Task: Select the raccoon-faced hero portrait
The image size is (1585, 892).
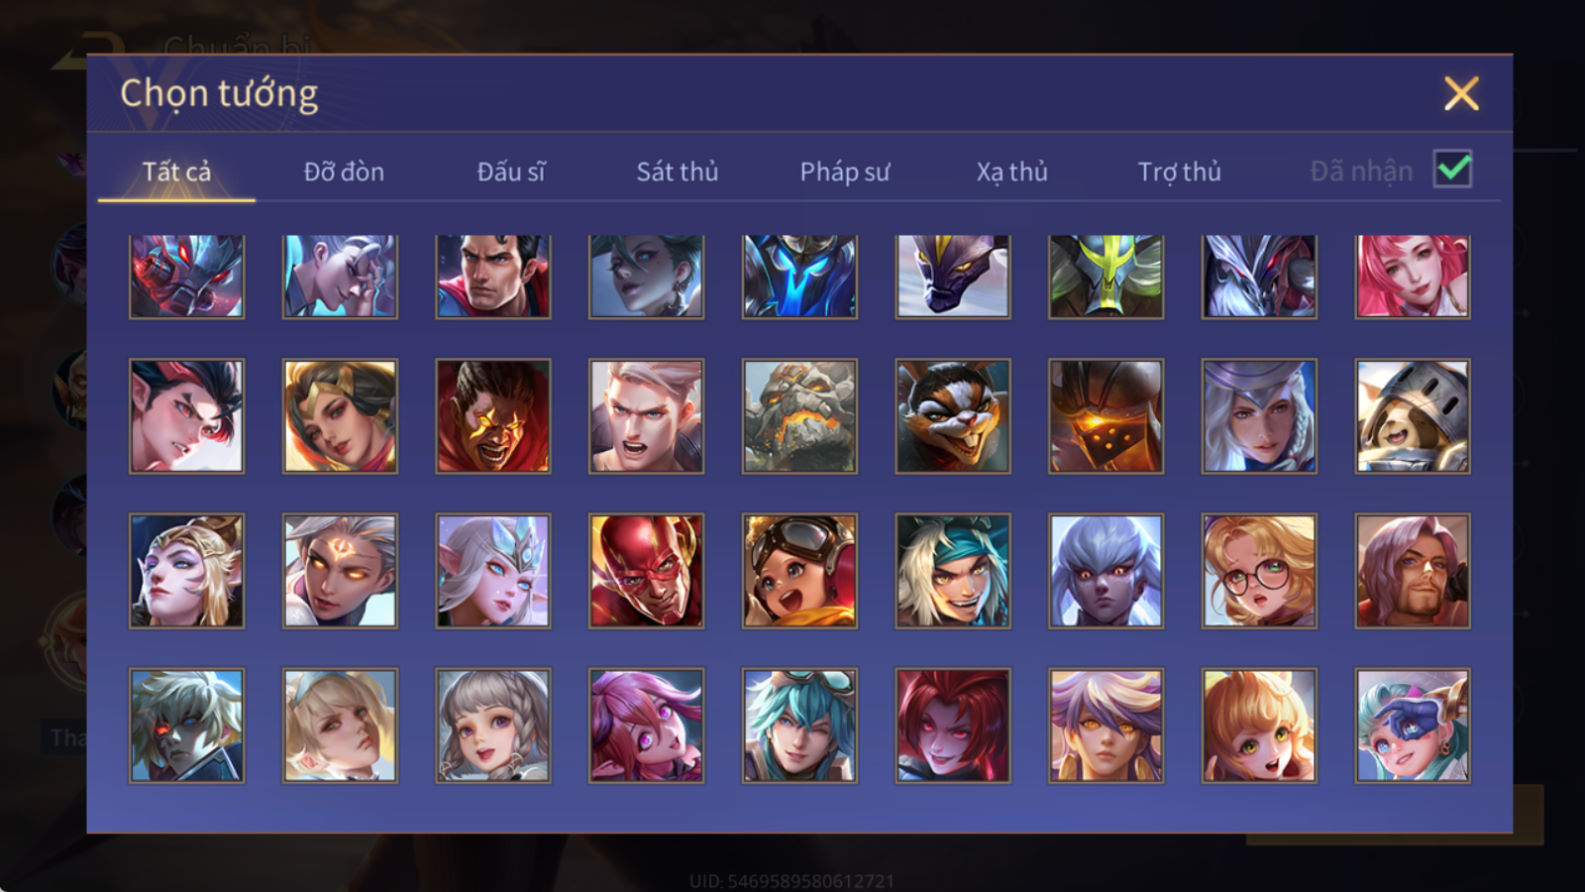Action: pyautogui.click(x=952, y=416)
